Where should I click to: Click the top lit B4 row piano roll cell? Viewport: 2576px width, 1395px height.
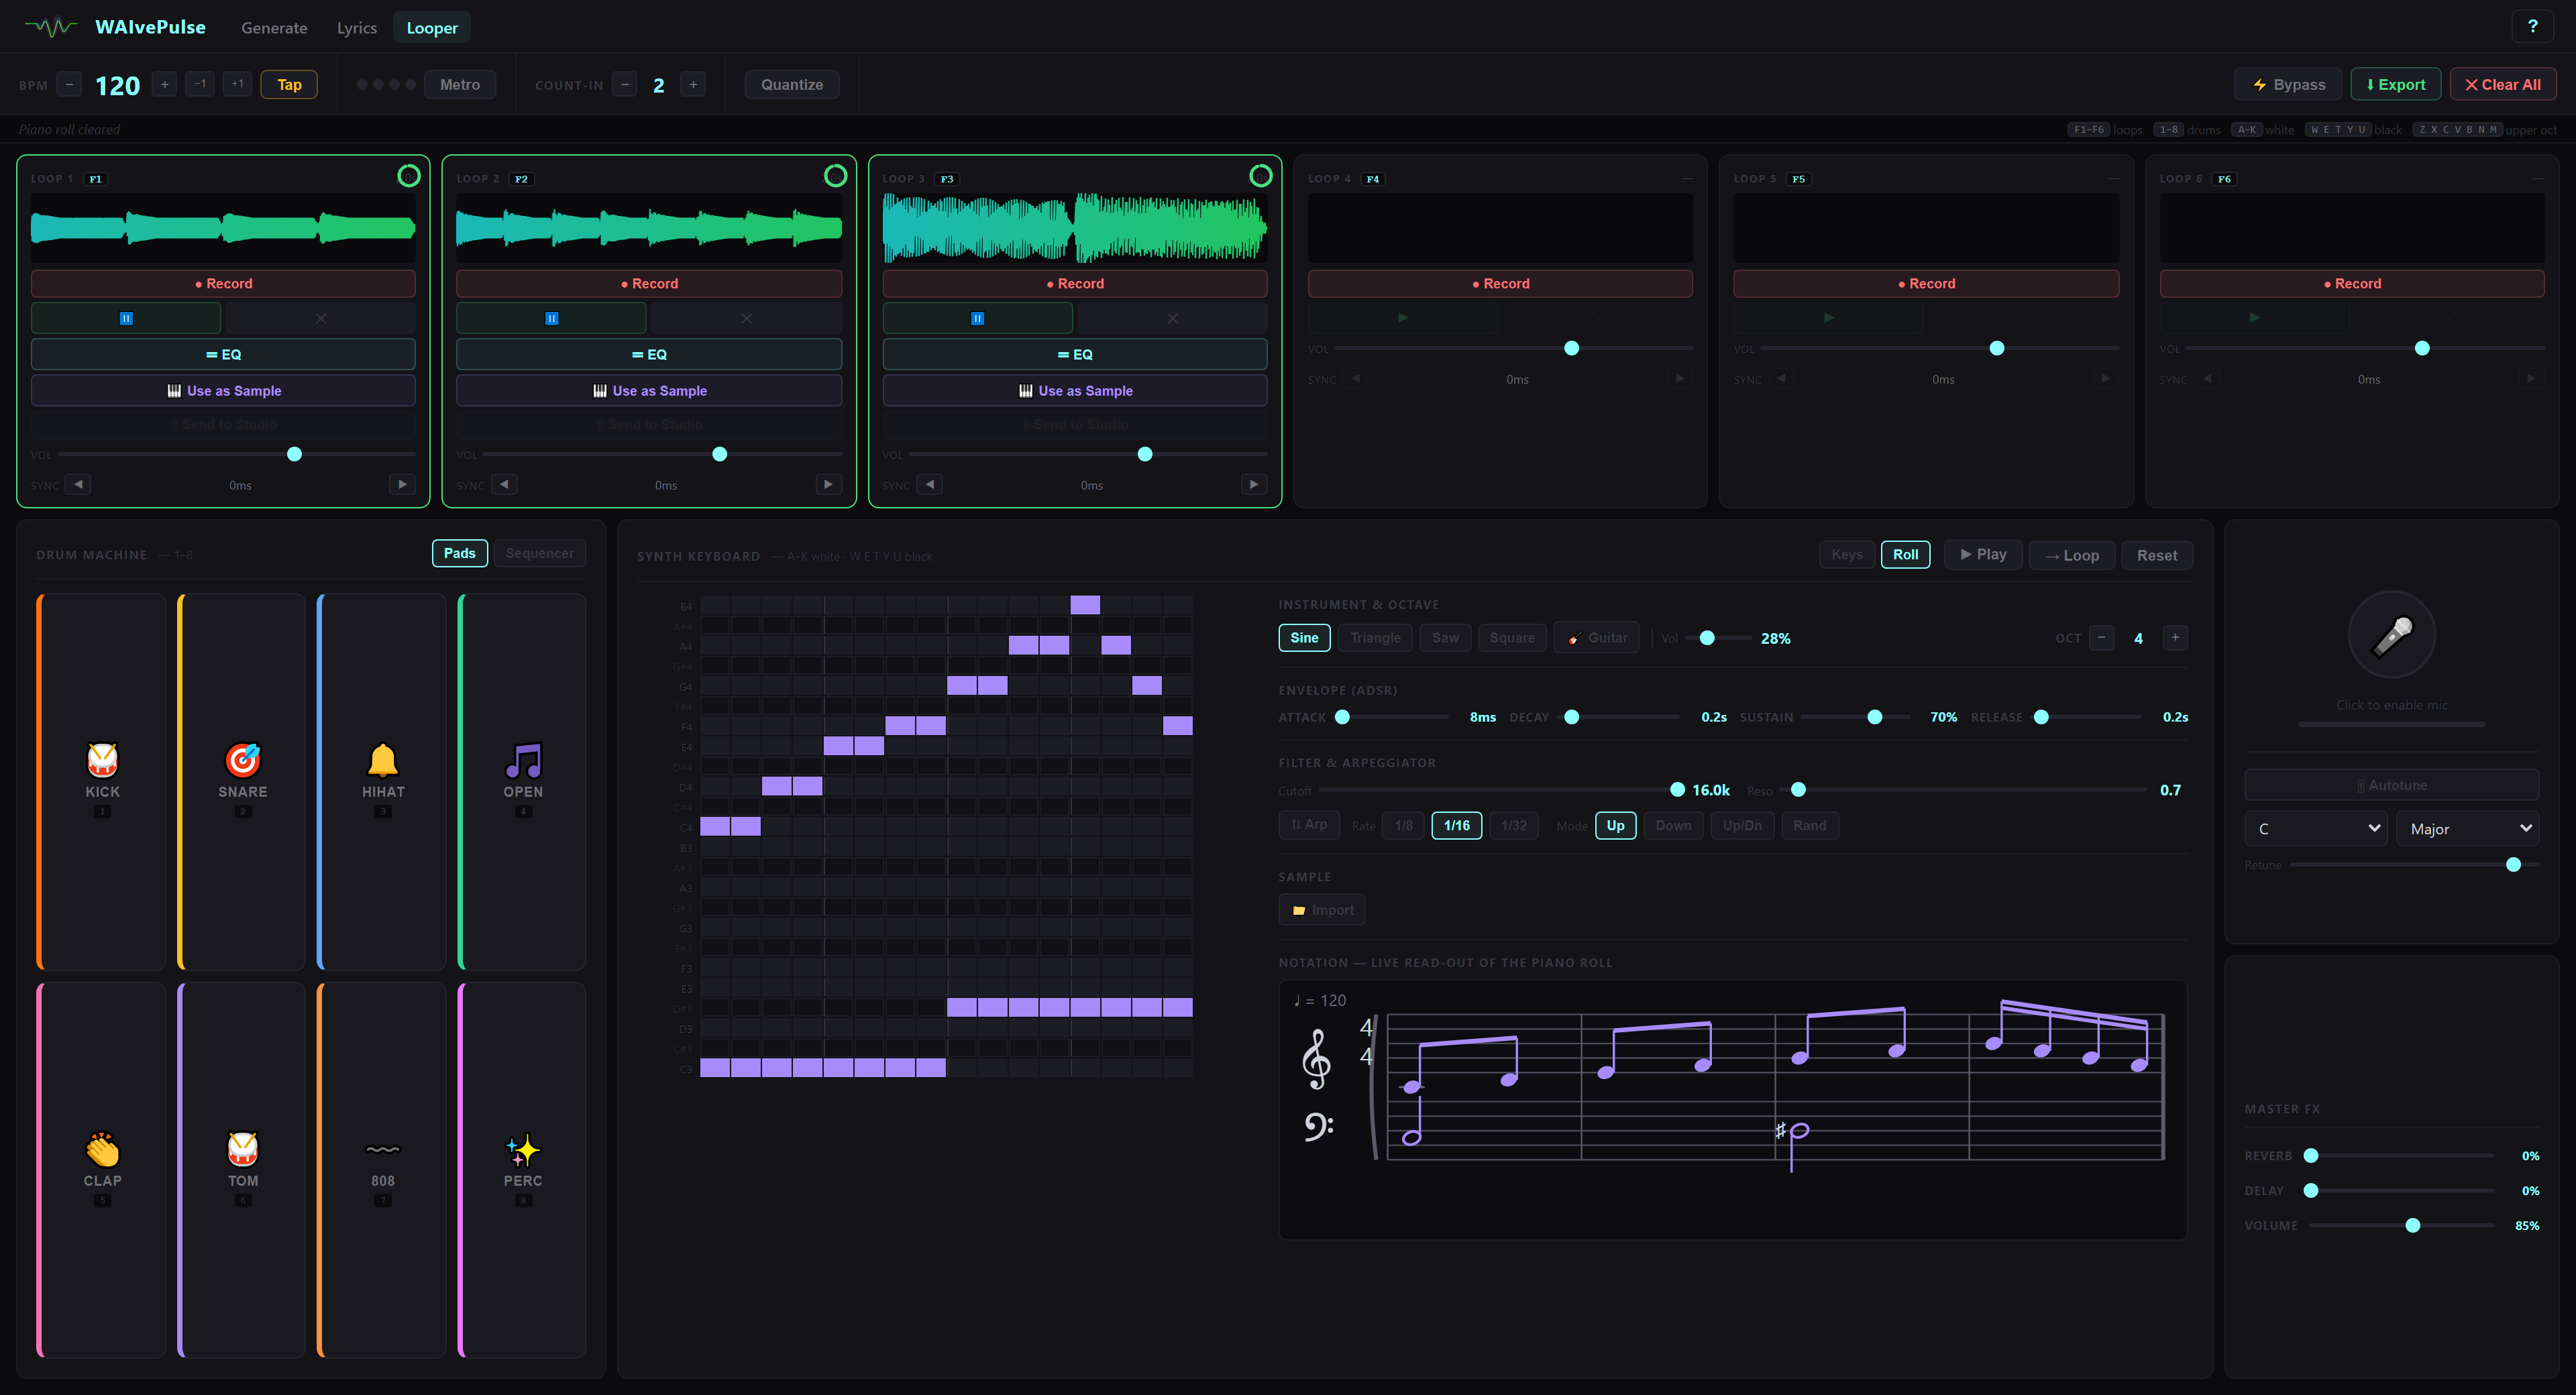(1085, 605)
